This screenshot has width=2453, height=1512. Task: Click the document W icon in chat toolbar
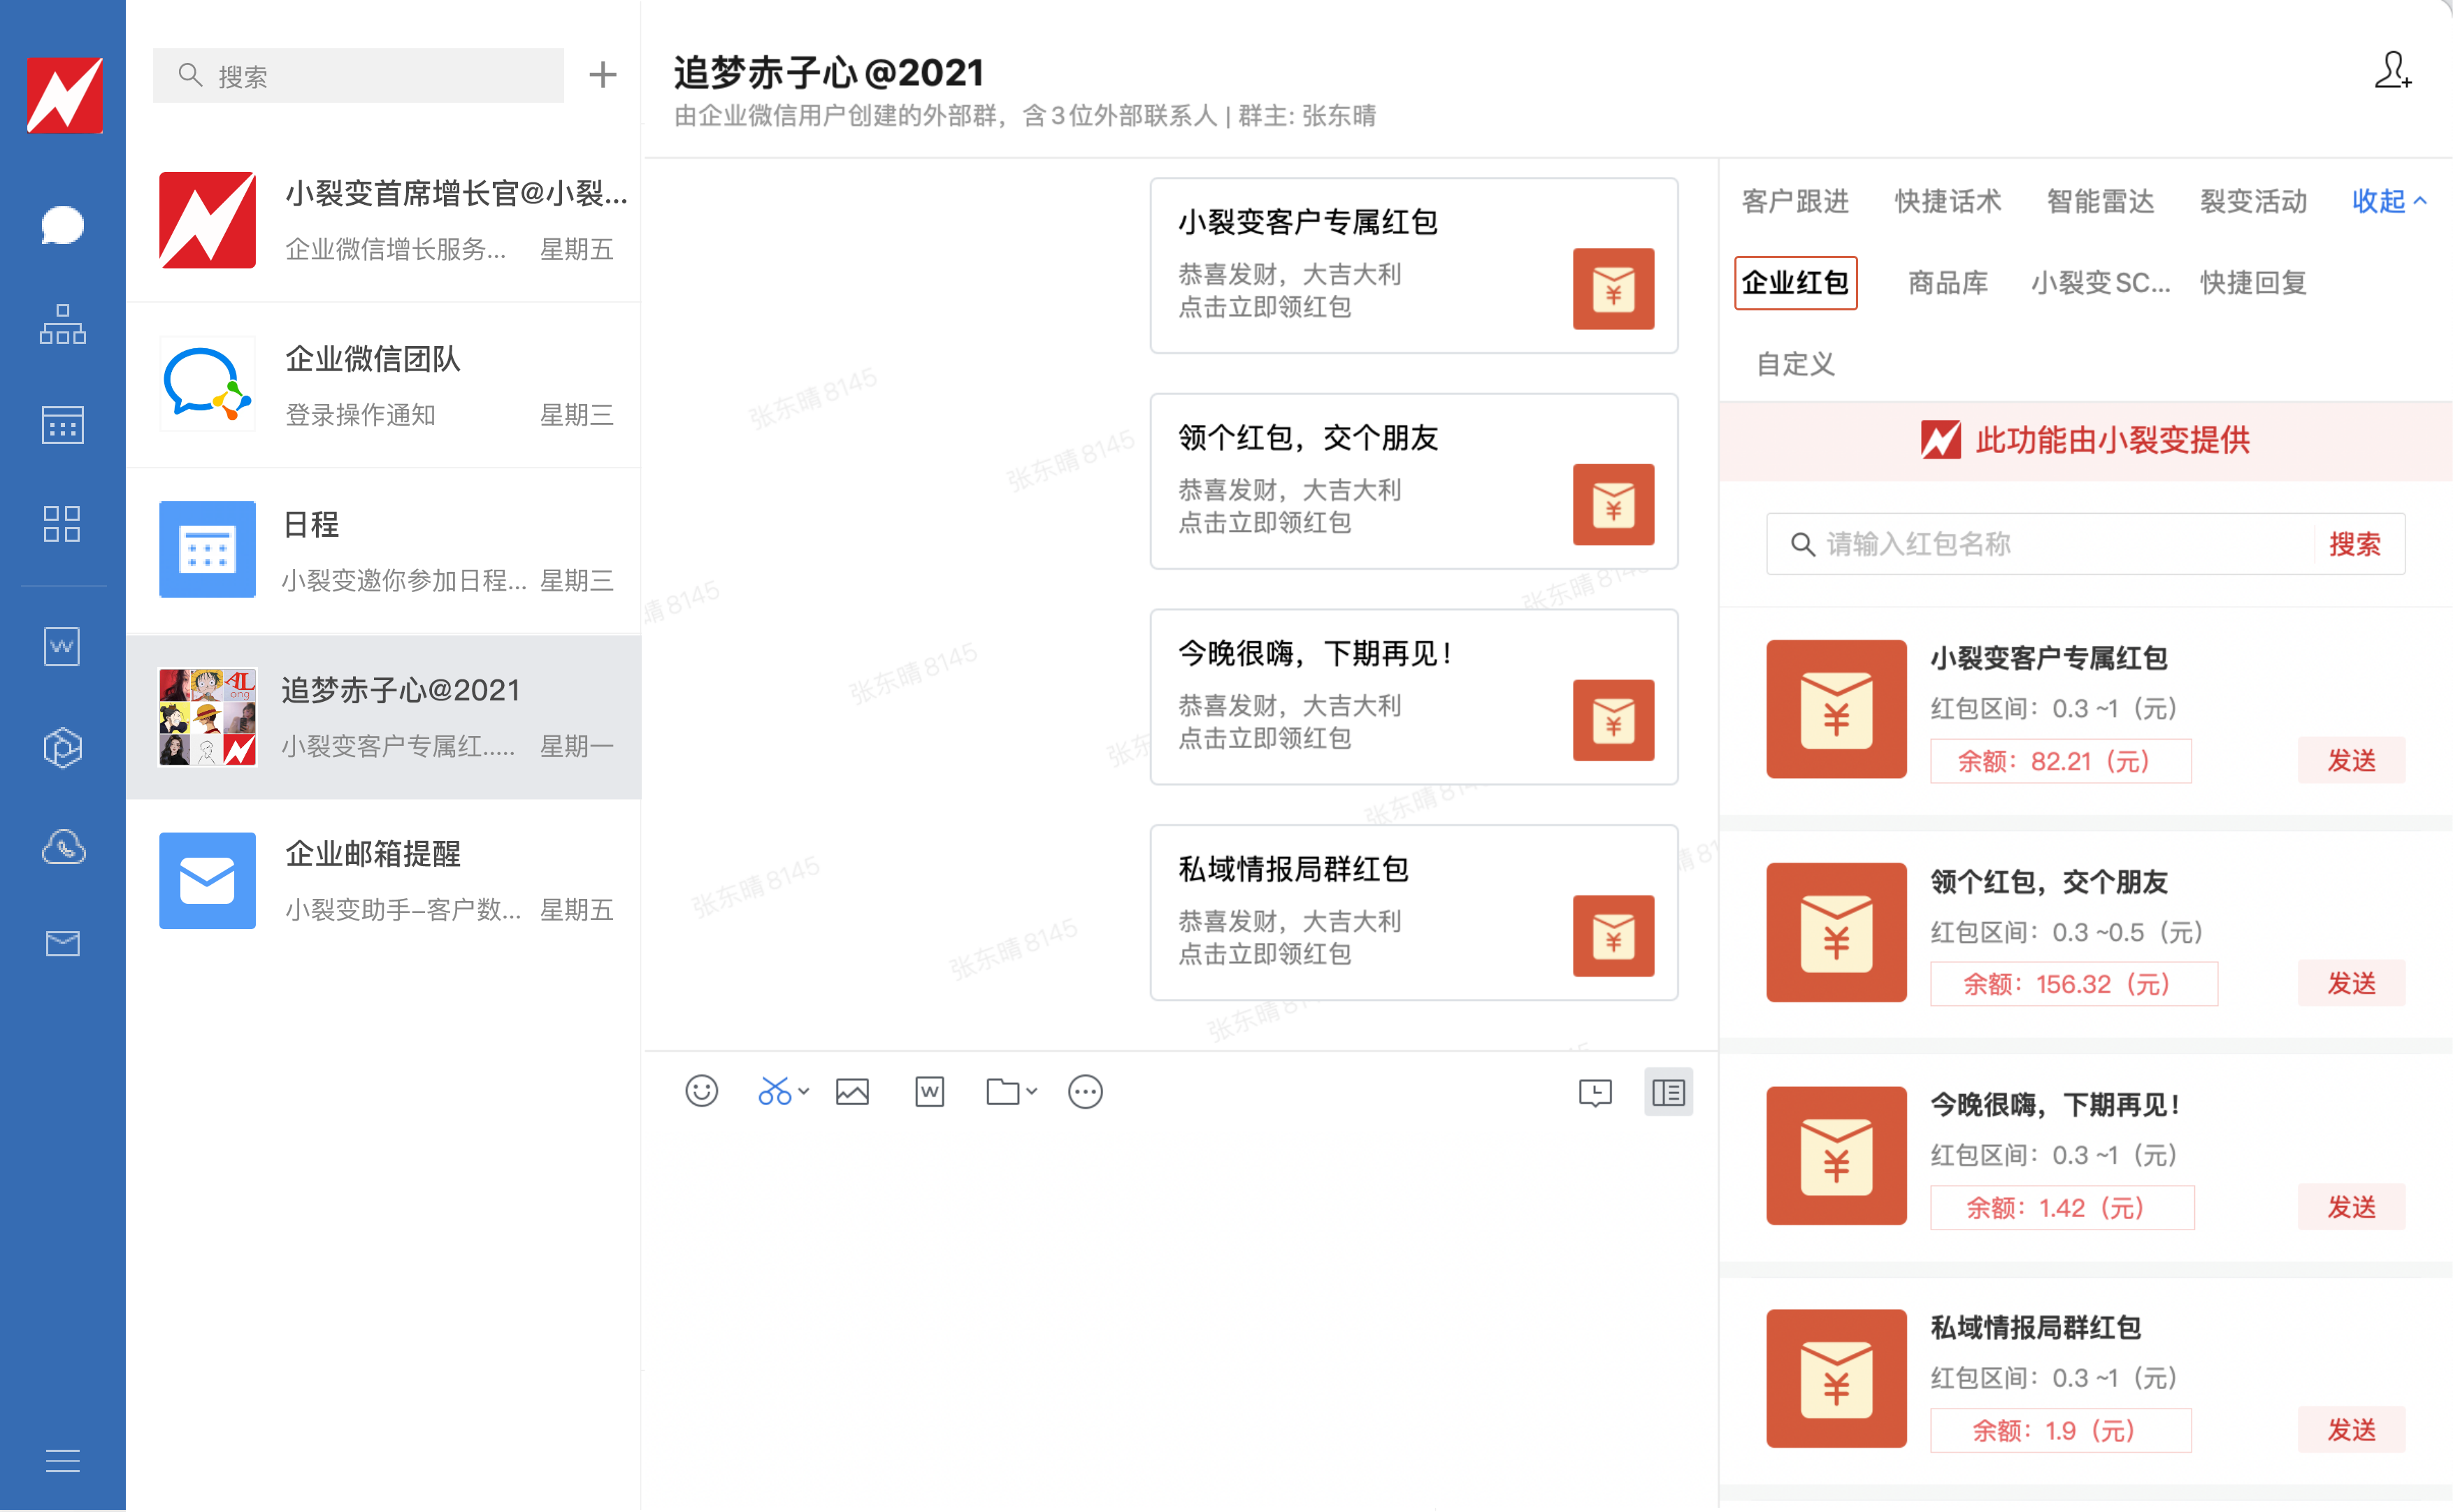pos(930,1091)
